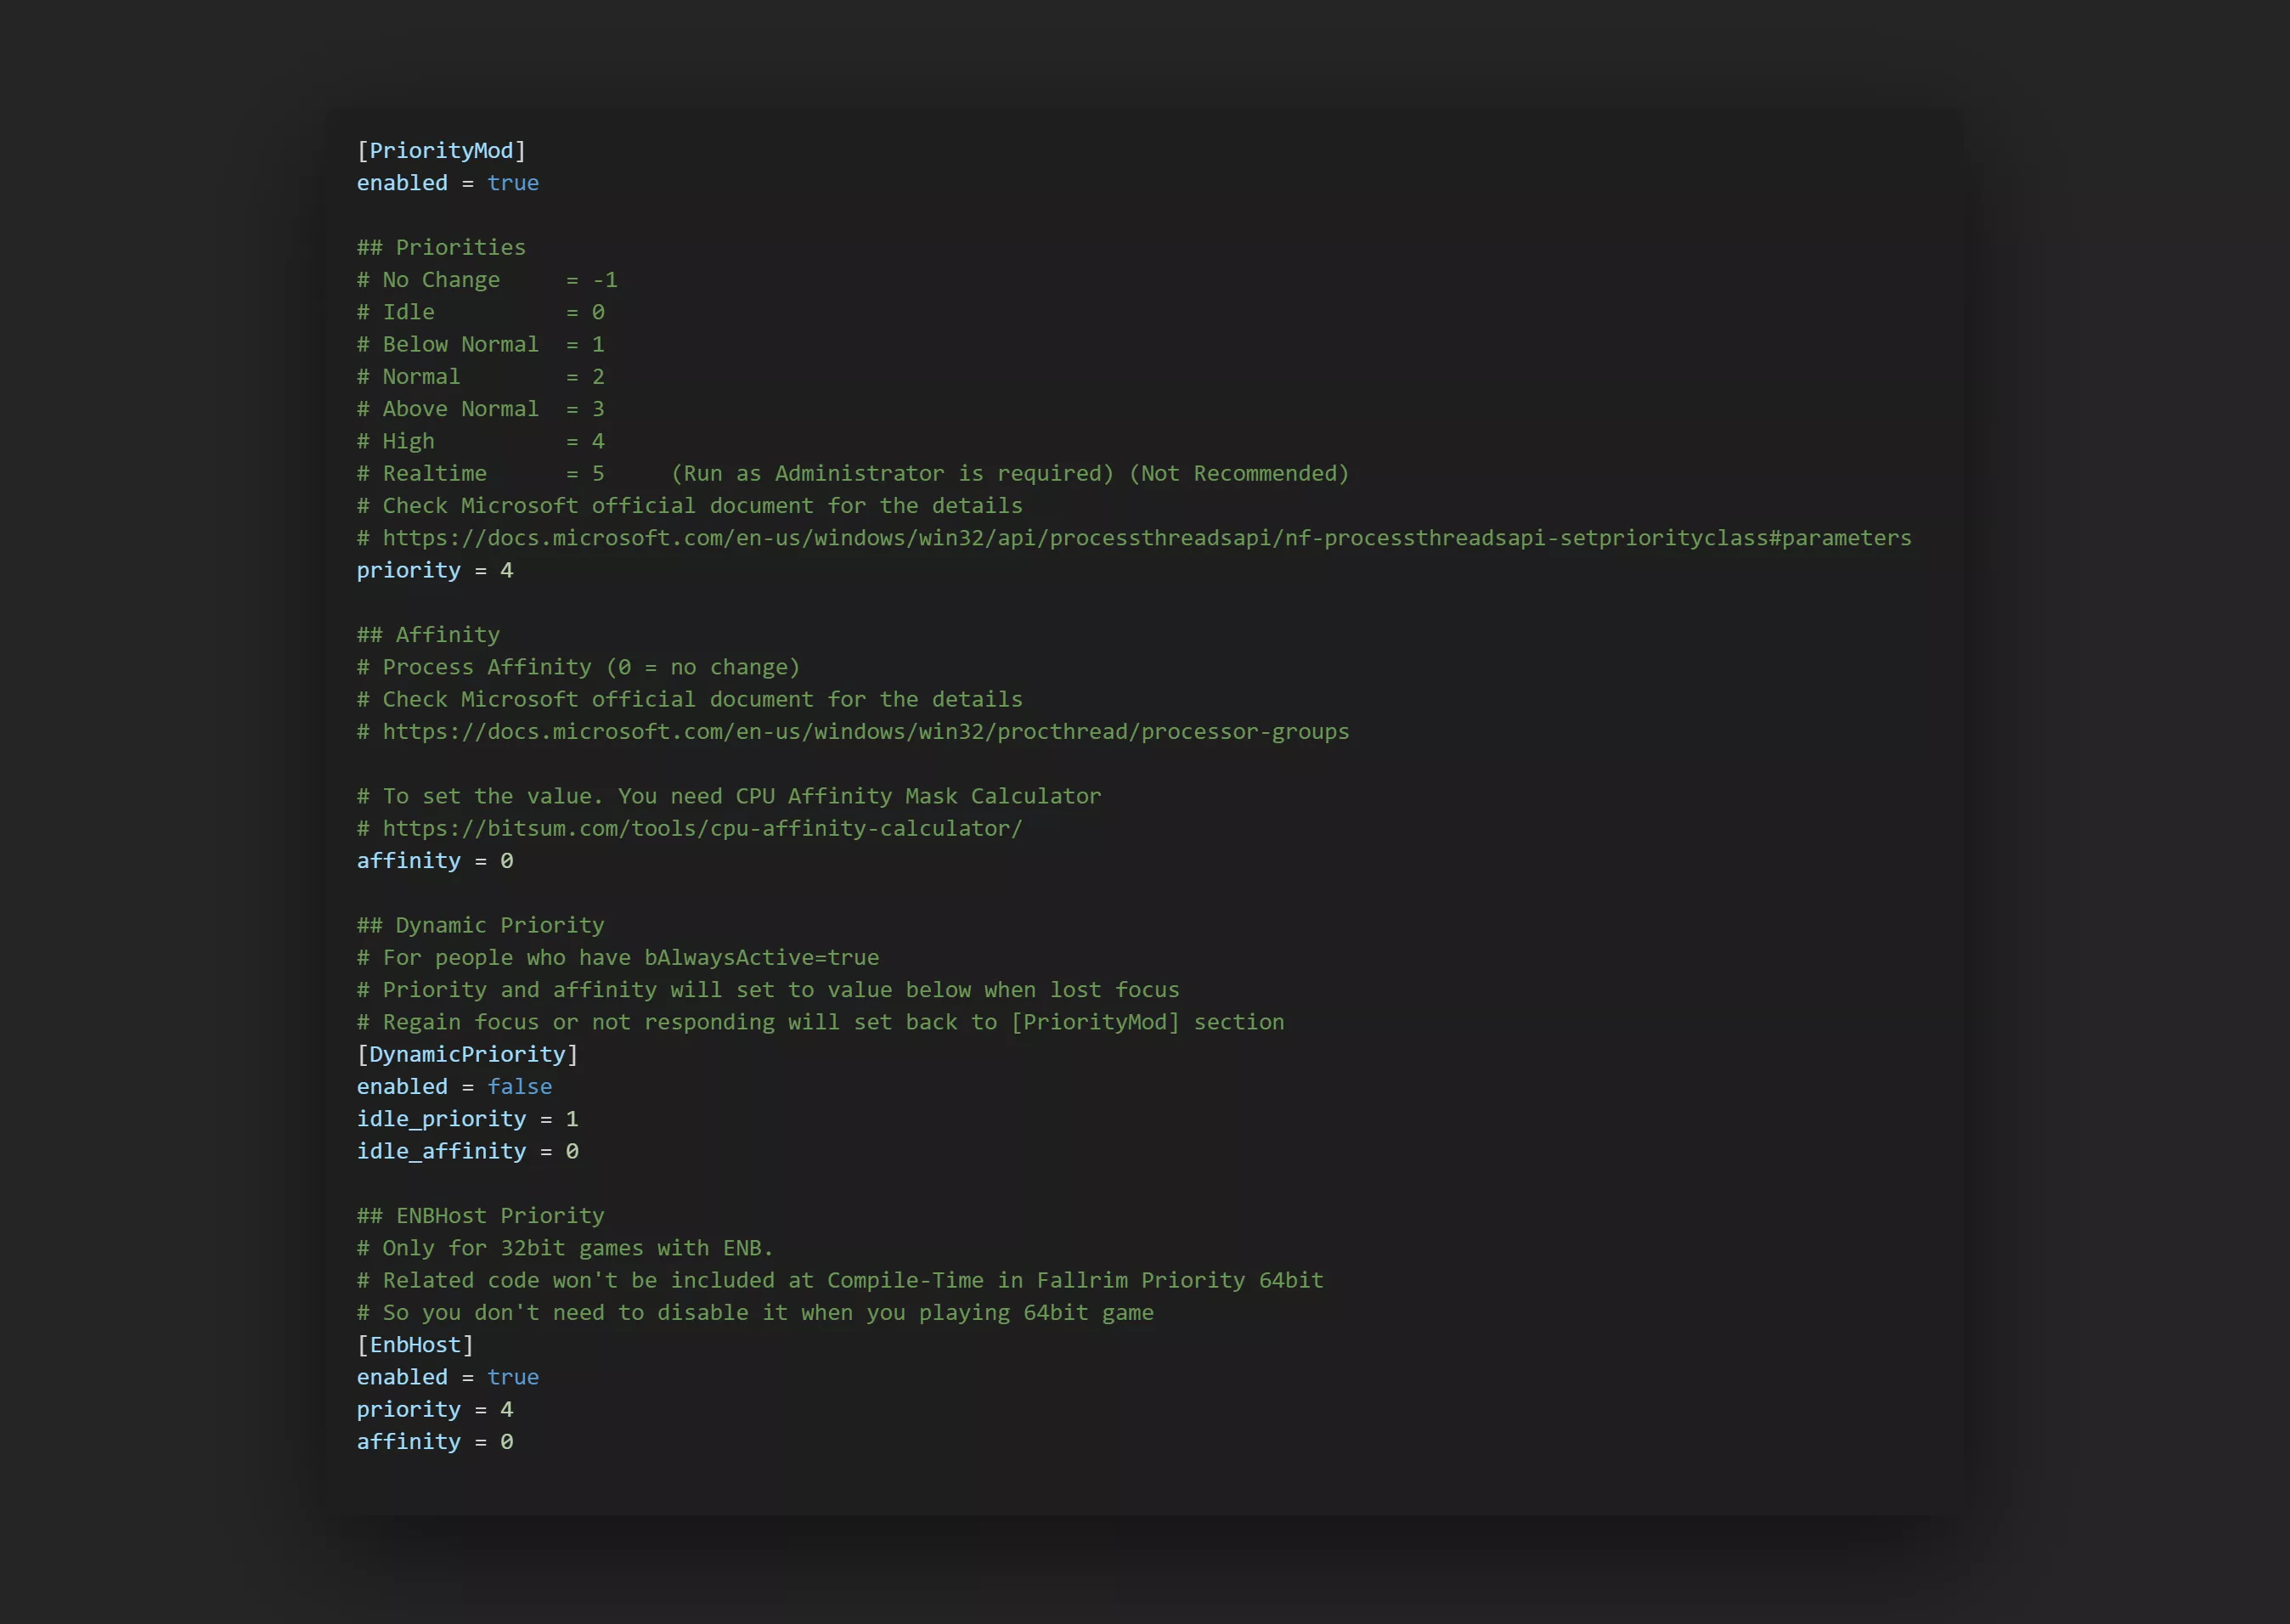
Task: Click the '# High = 4' comment
Action: 481,441
